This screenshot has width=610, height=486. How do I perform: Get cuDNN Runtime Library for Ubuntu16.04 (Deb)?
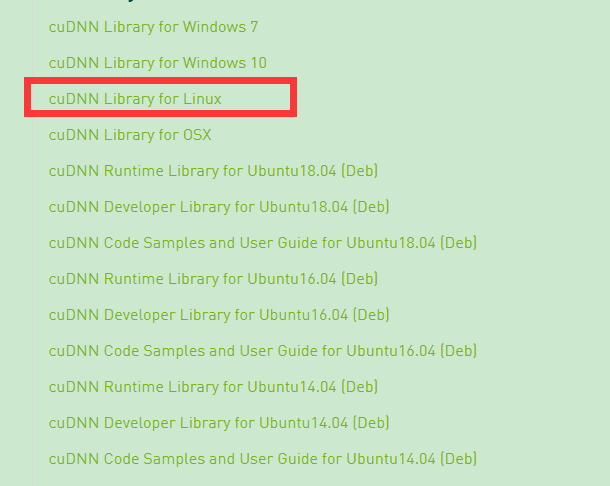213,279
